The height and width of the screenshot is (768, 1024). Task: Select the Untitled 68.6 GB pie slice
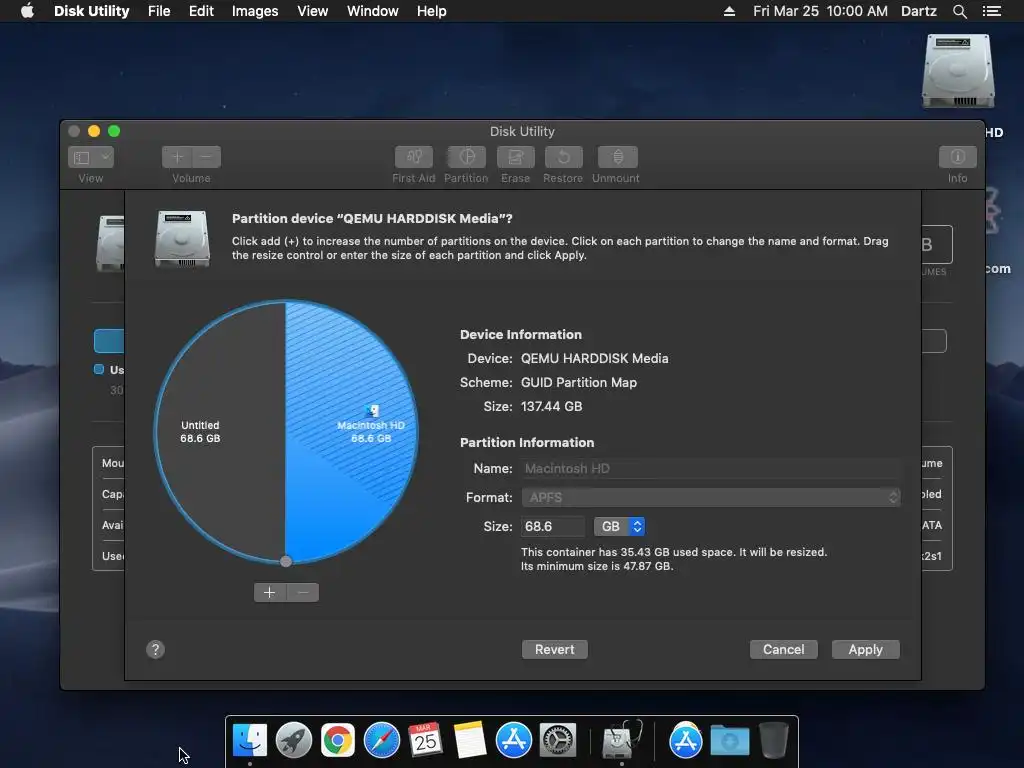click(x=220, y=431)
